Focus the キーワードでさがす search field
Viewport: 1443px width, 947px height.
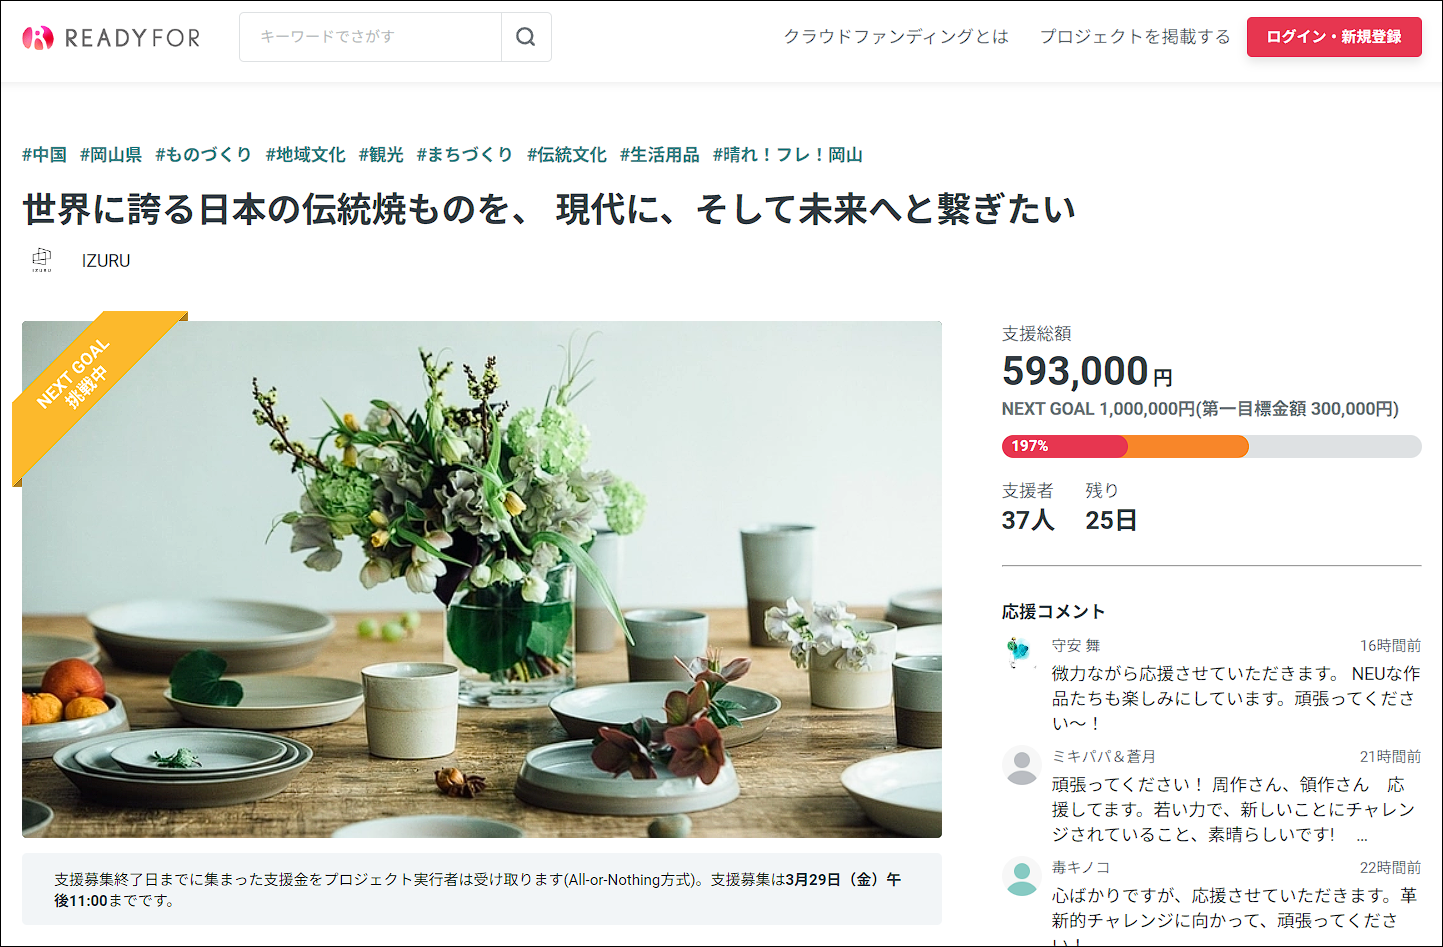(x=371, y=37)
